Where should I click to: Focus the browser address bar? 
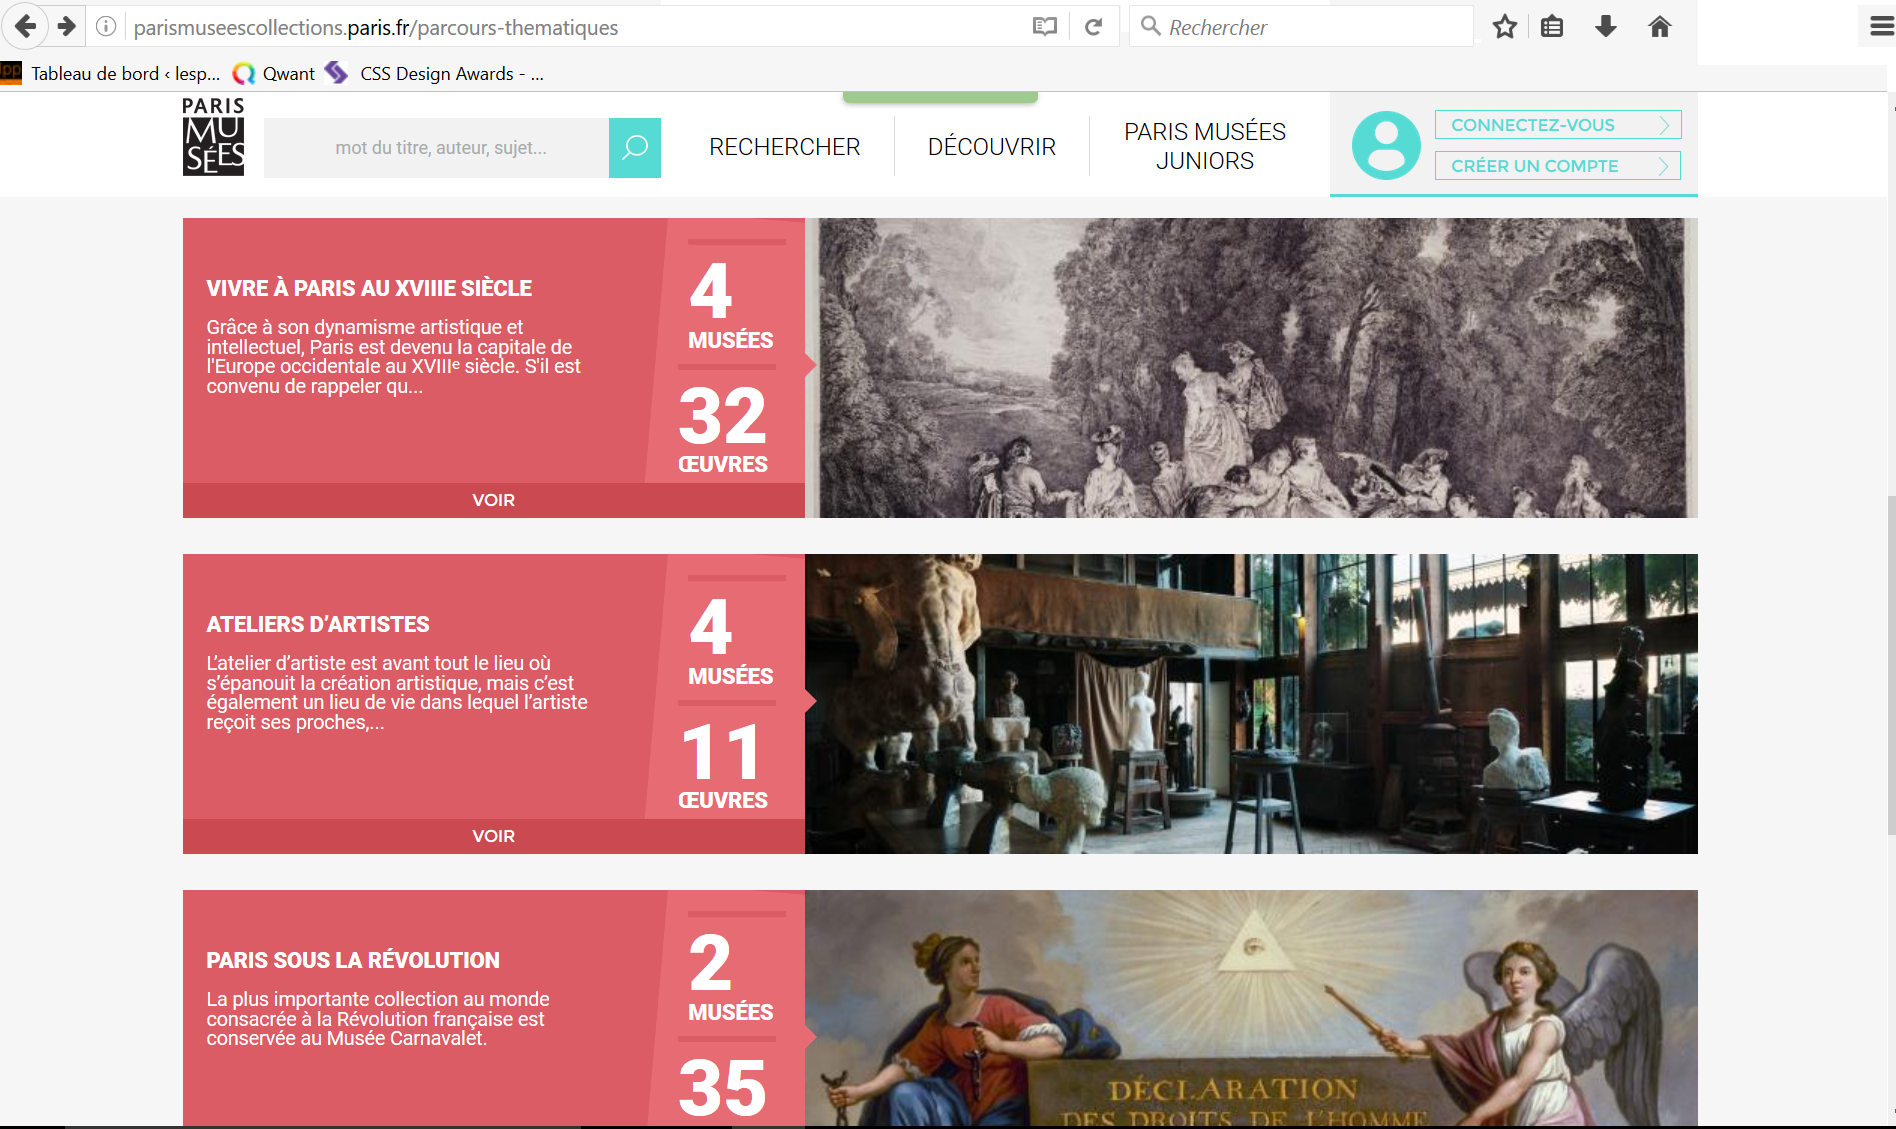[575, 27]
